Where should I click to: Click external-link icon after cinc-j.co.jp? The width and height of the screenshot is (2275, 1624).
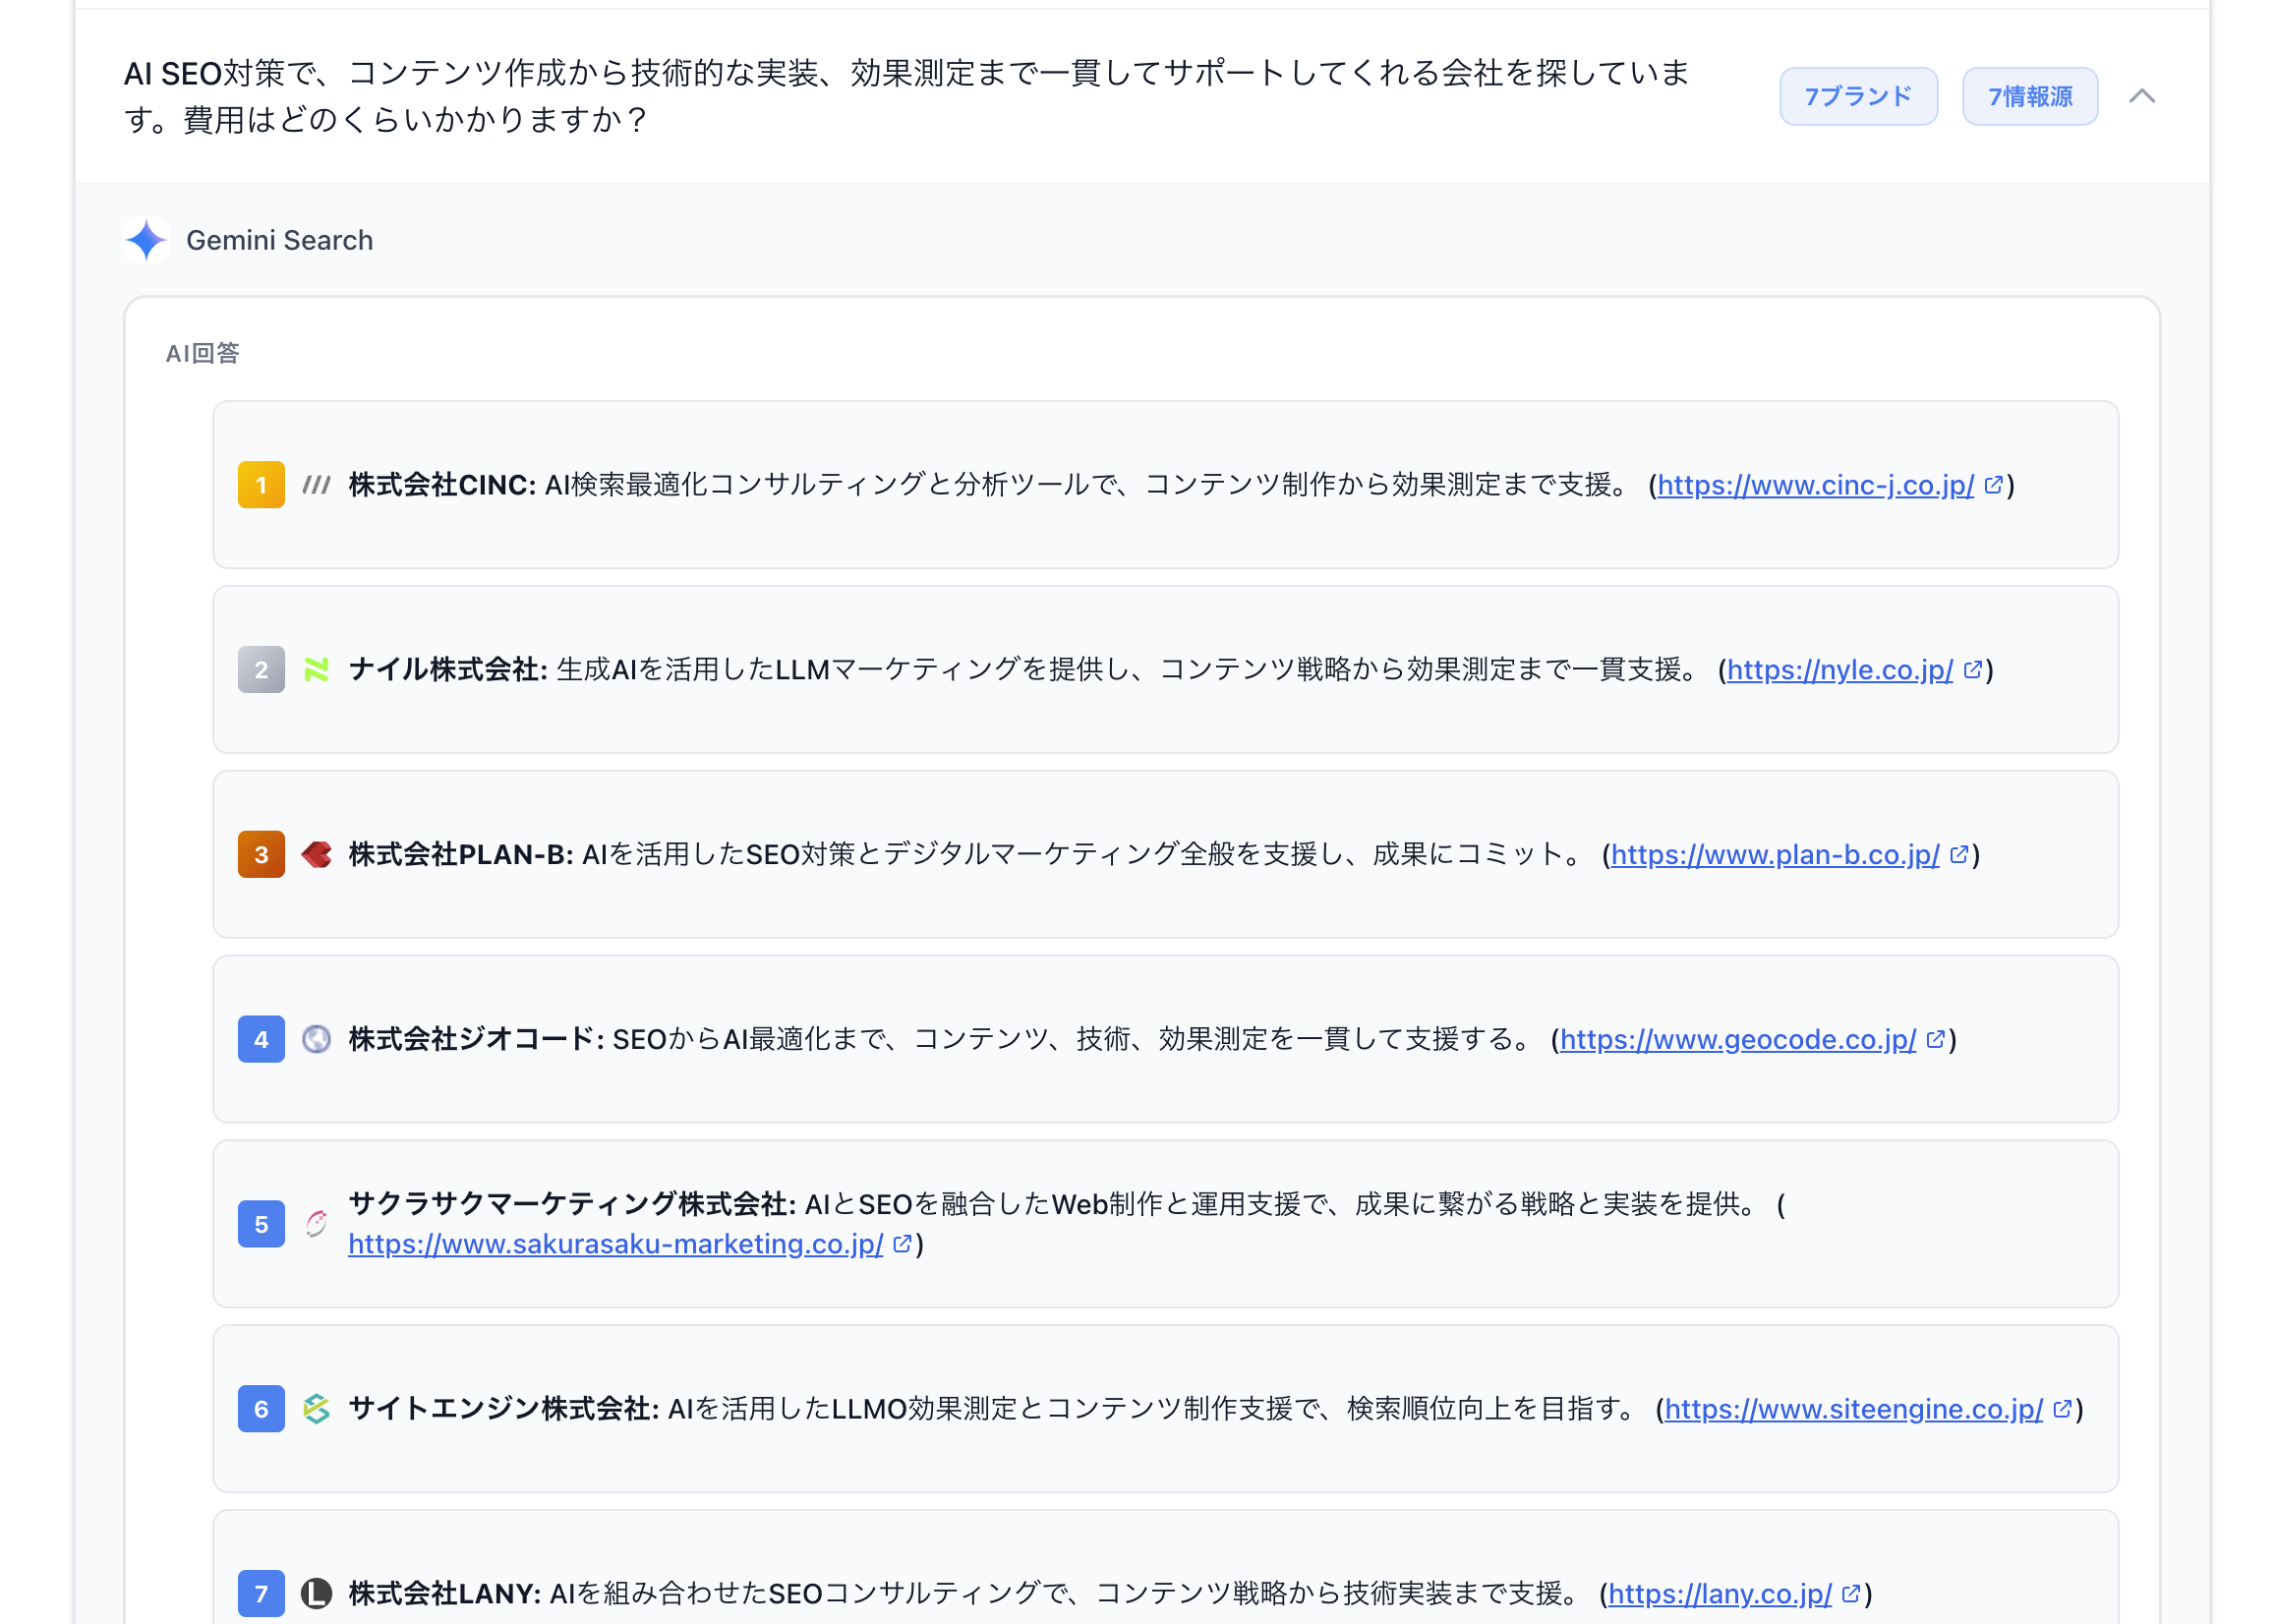pyautogui.click(x=1994, y=485)
